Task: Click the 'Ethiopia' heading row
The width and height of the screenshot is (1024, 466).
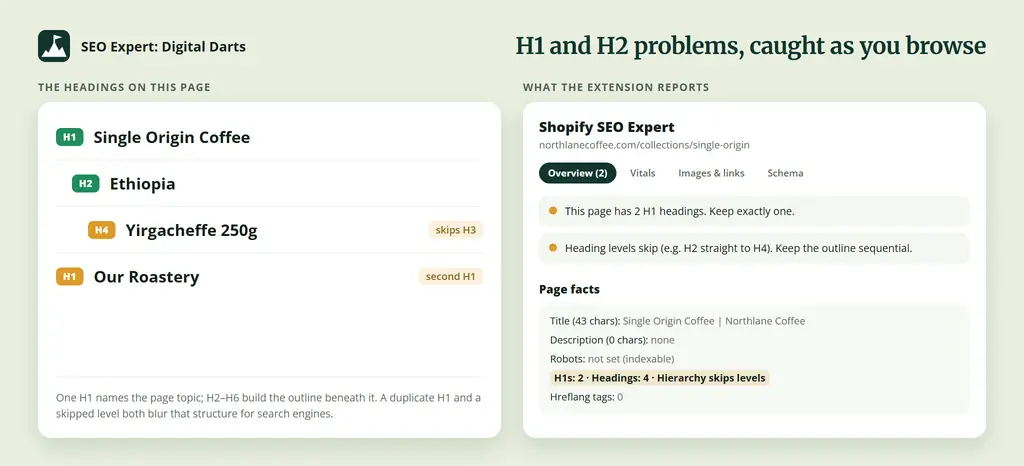Action: pos(269,183)
